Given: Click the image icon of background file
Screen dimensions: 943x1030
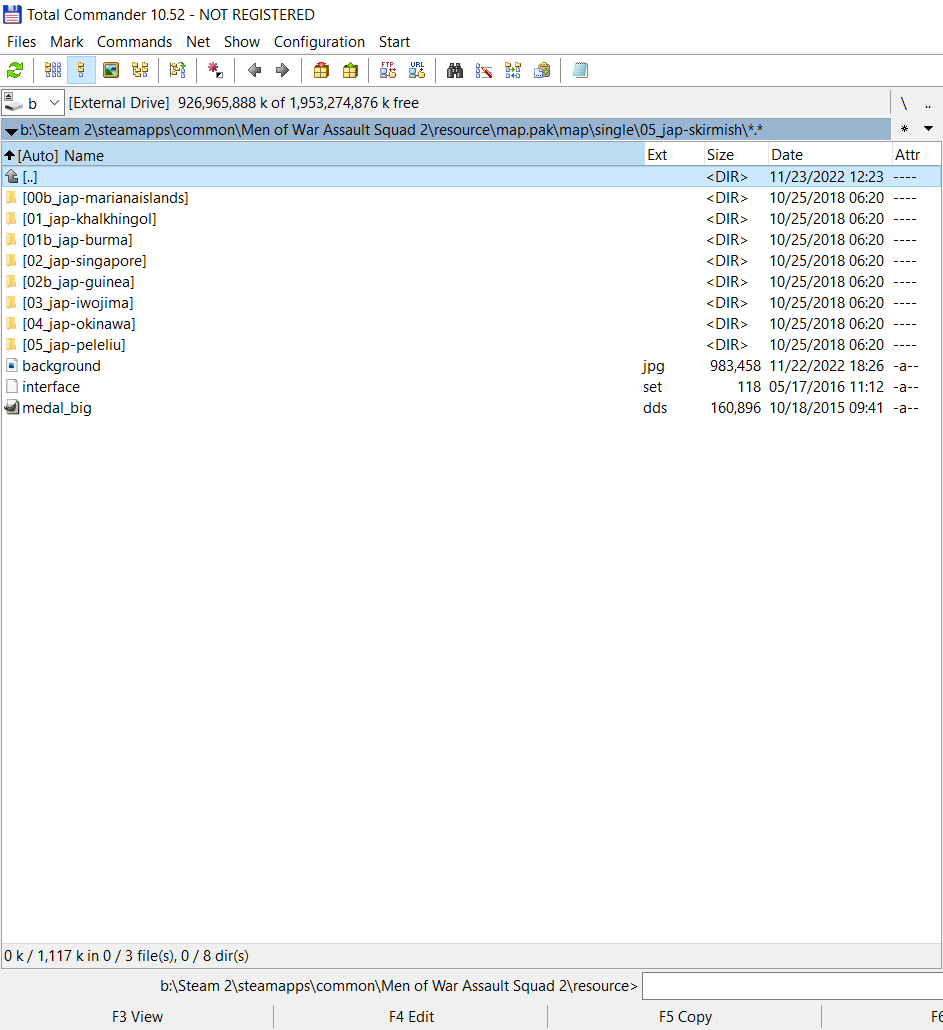Looking at the screenshot, I should coord(11,365).
